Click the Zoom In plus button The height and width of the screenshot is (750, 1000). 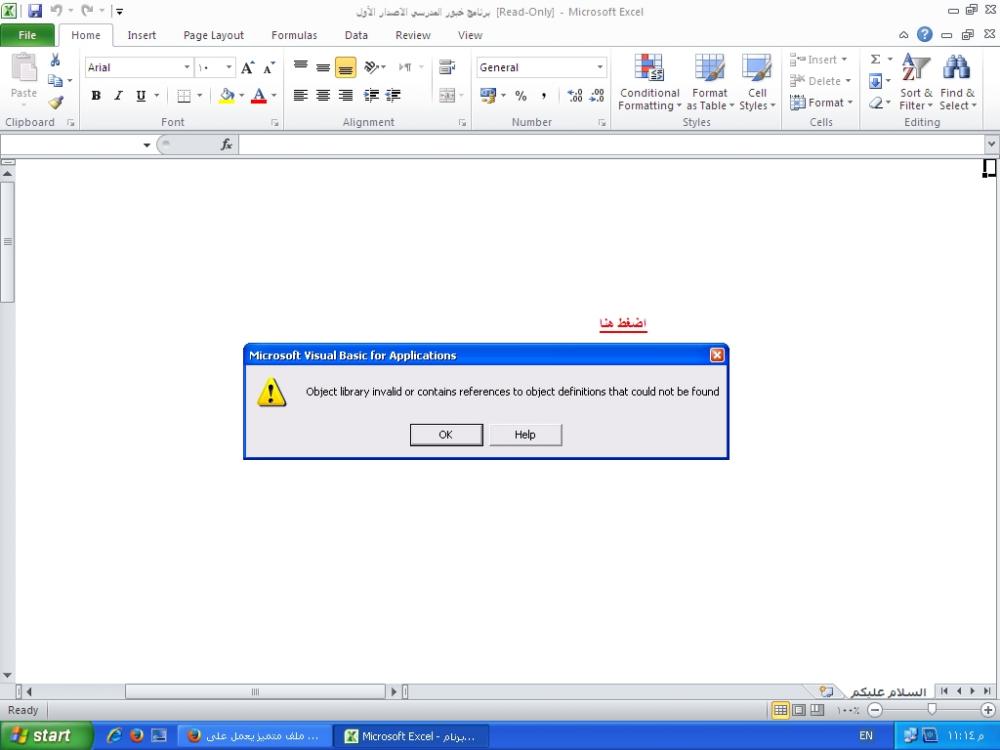pos(988,709)
